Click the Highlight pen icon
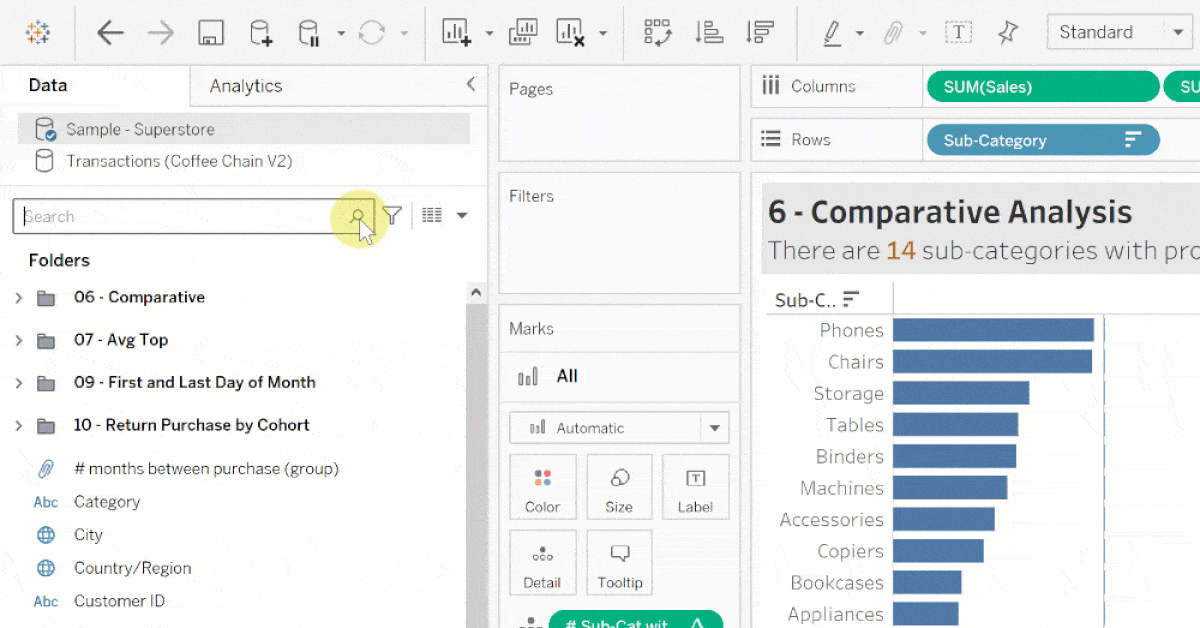The width and height of the screenshot is (1200, 628). coord(832,33)
